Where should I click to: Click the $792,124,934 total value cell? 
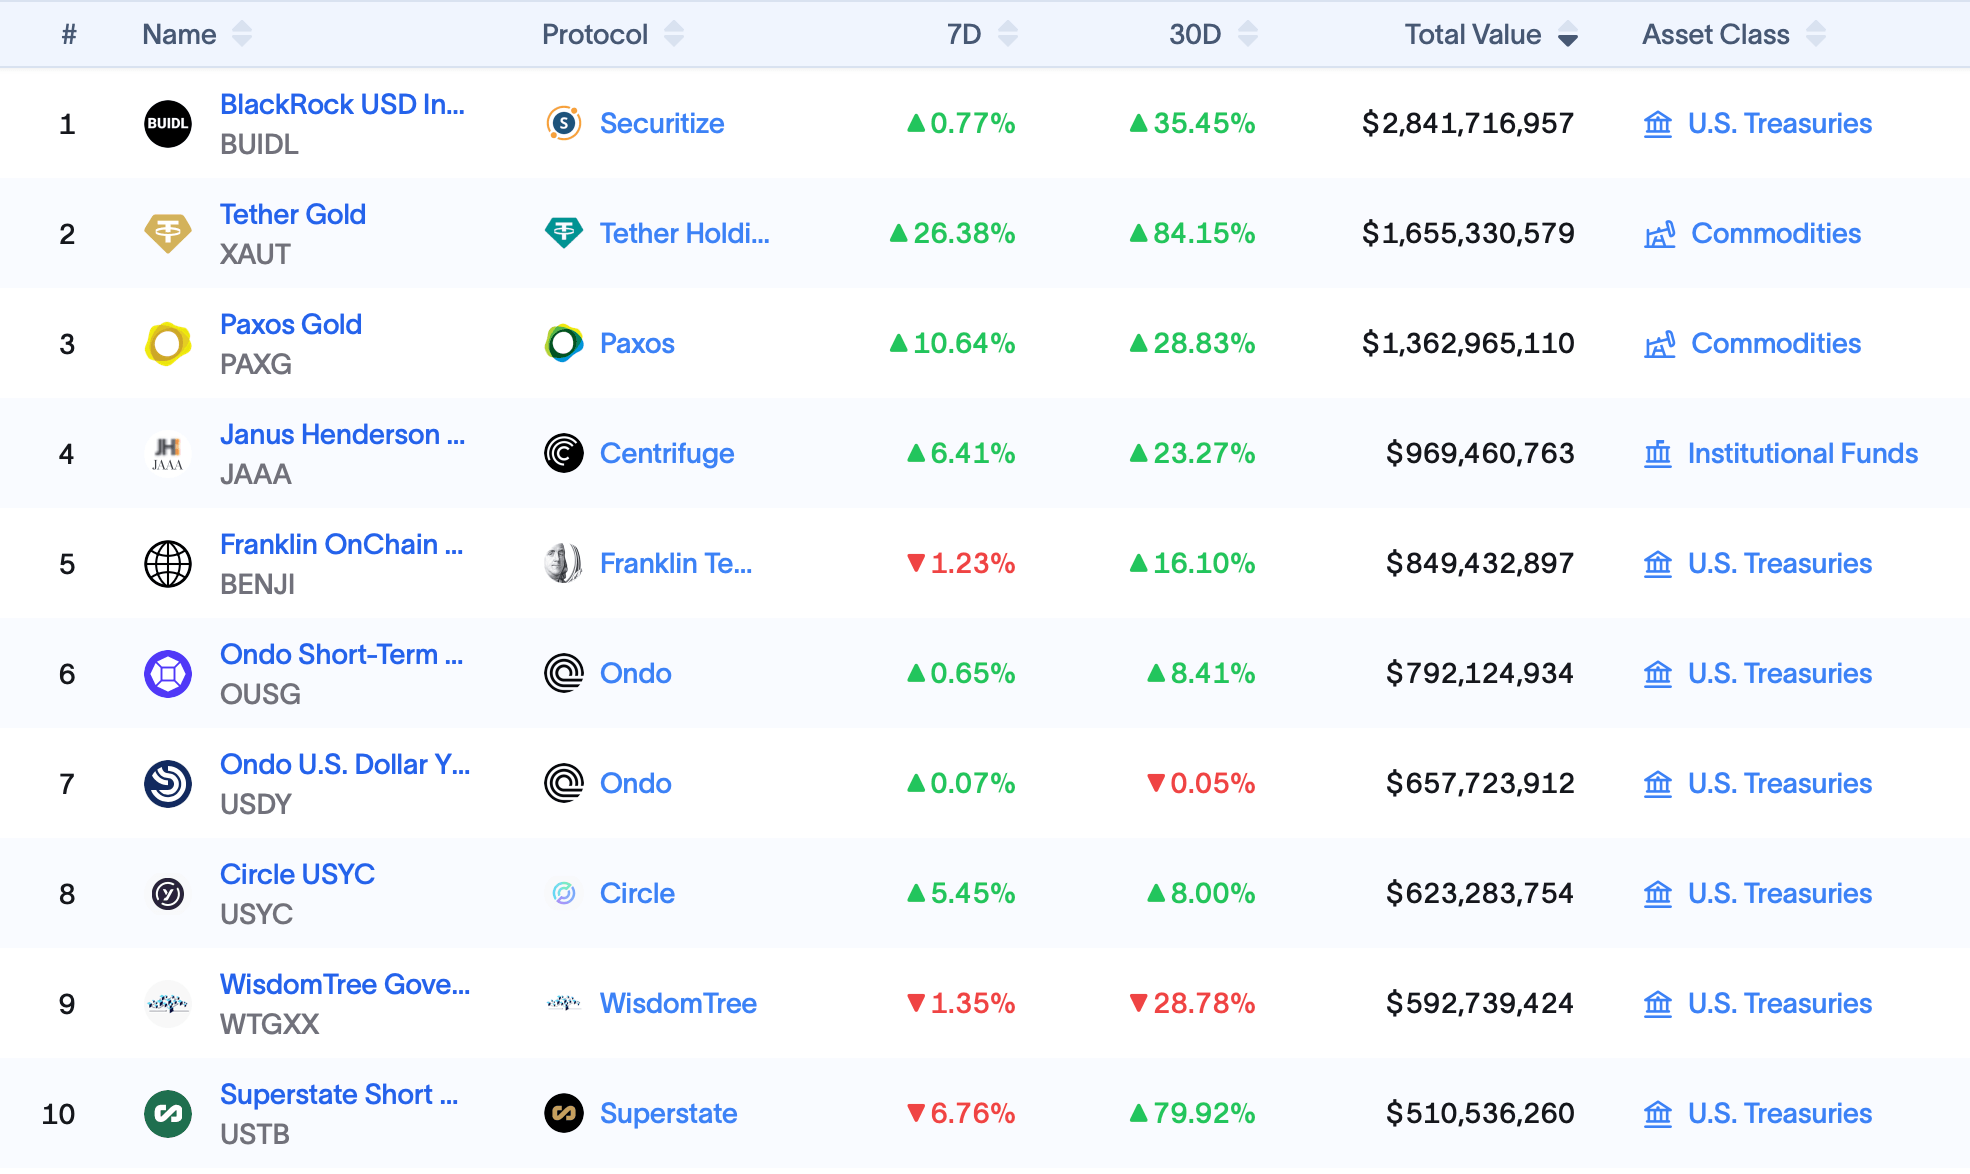(x=1479, y=674)
